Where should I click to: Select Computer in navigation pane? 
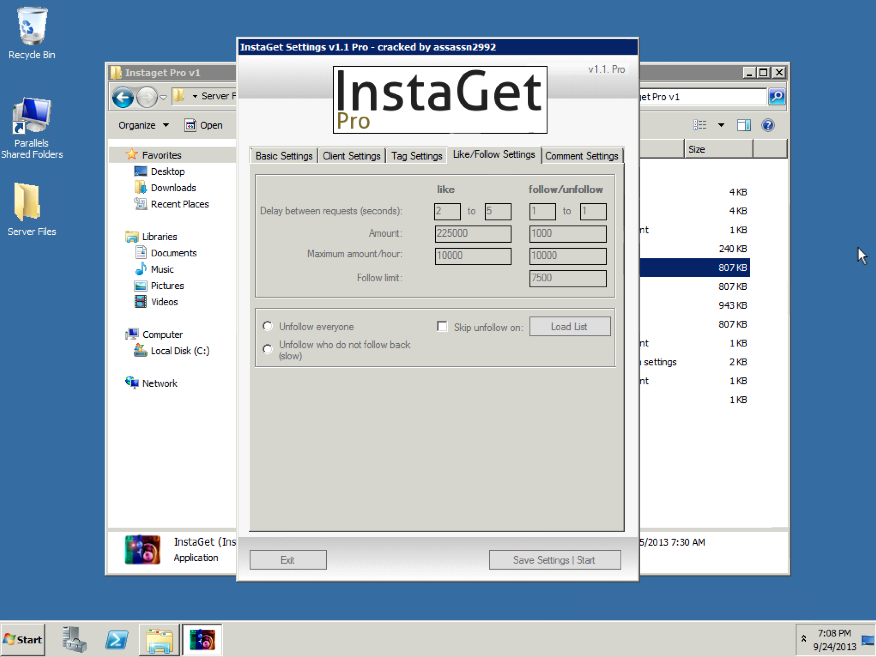coord(162,335)
